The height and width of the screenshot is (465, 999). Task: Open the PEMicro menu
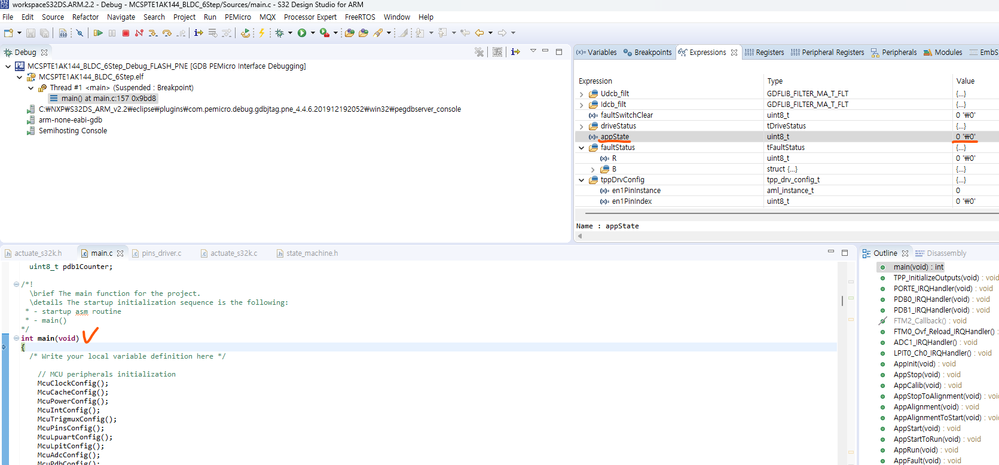click(x=238, y=17)
